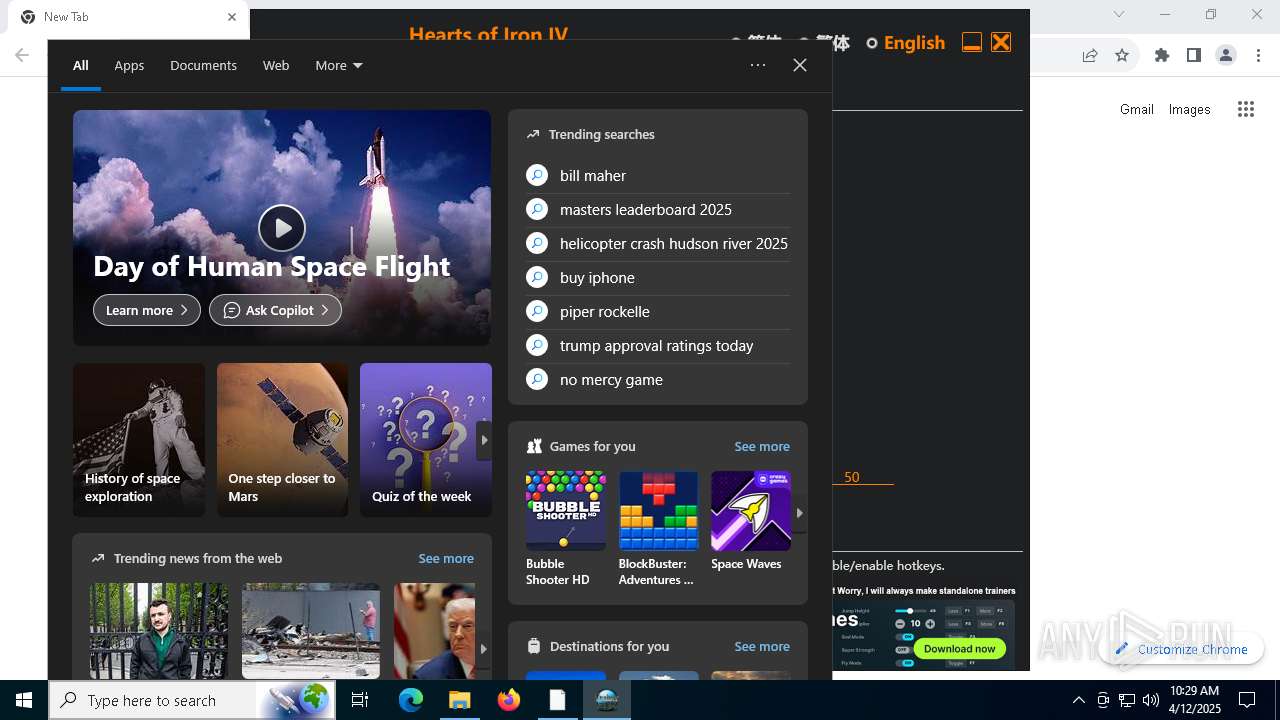Select the All search tab
This screenshot has width=1280, height=720.
(80, 65)
